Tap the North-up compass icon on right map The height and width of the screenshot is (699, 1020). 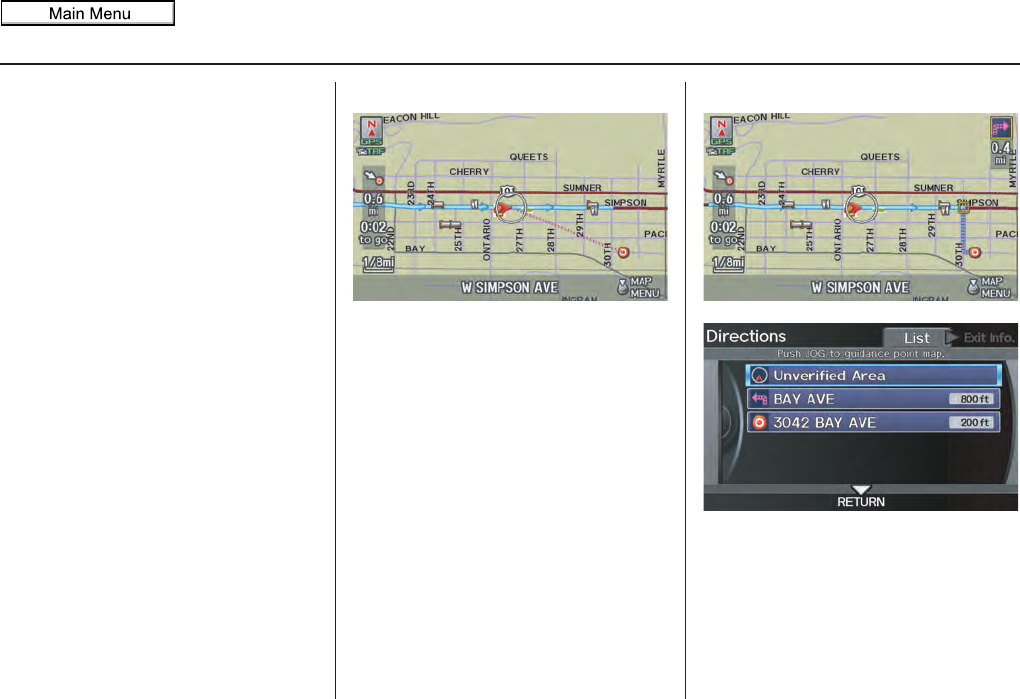tap(721, 127)
